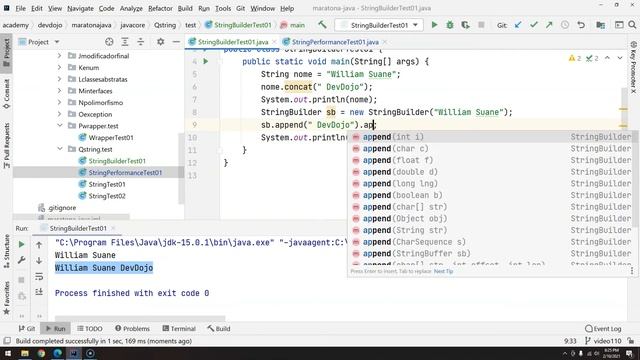Open run configuration dropdown StringBuilderTest01
The image size is (640, 360).
379,25
